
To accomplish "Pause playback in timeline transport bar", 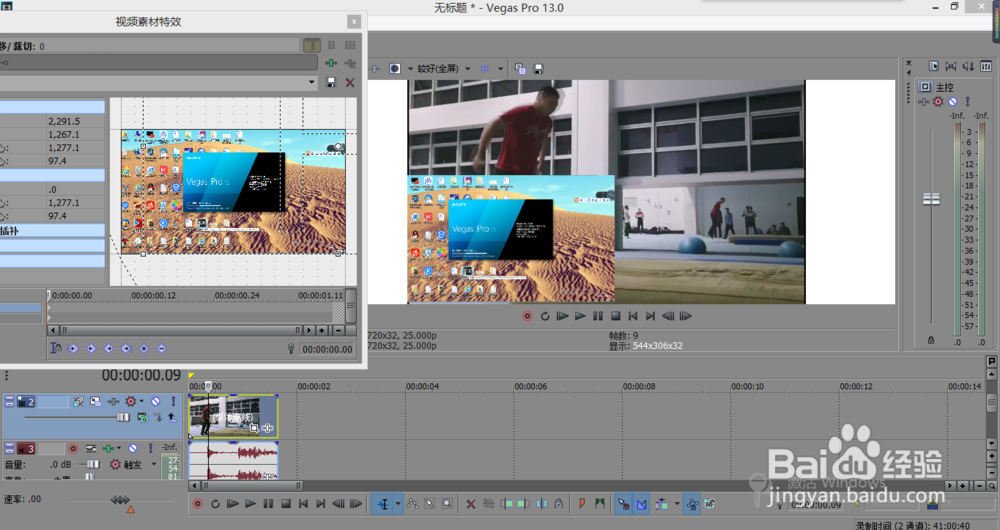I will 268,504.
